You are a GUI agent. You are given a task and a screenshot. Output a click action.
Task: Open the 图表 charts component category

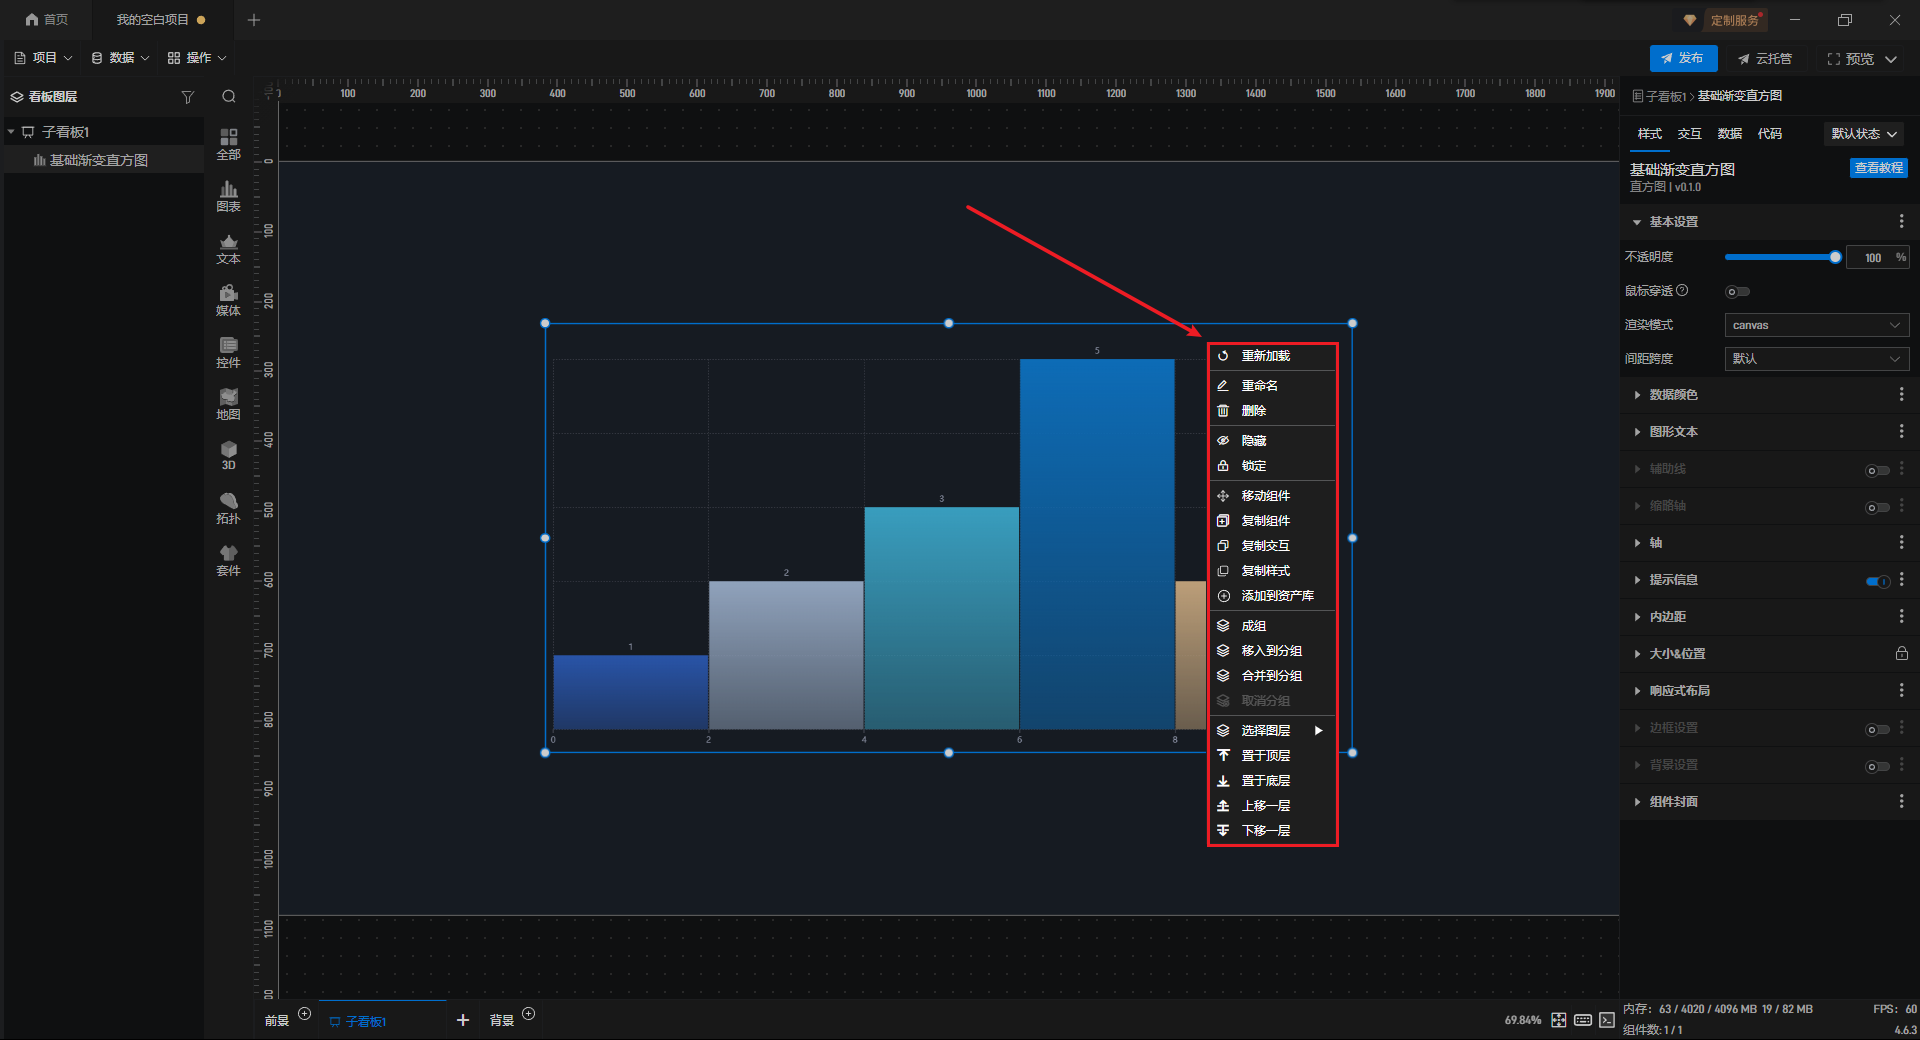[228, 196]
